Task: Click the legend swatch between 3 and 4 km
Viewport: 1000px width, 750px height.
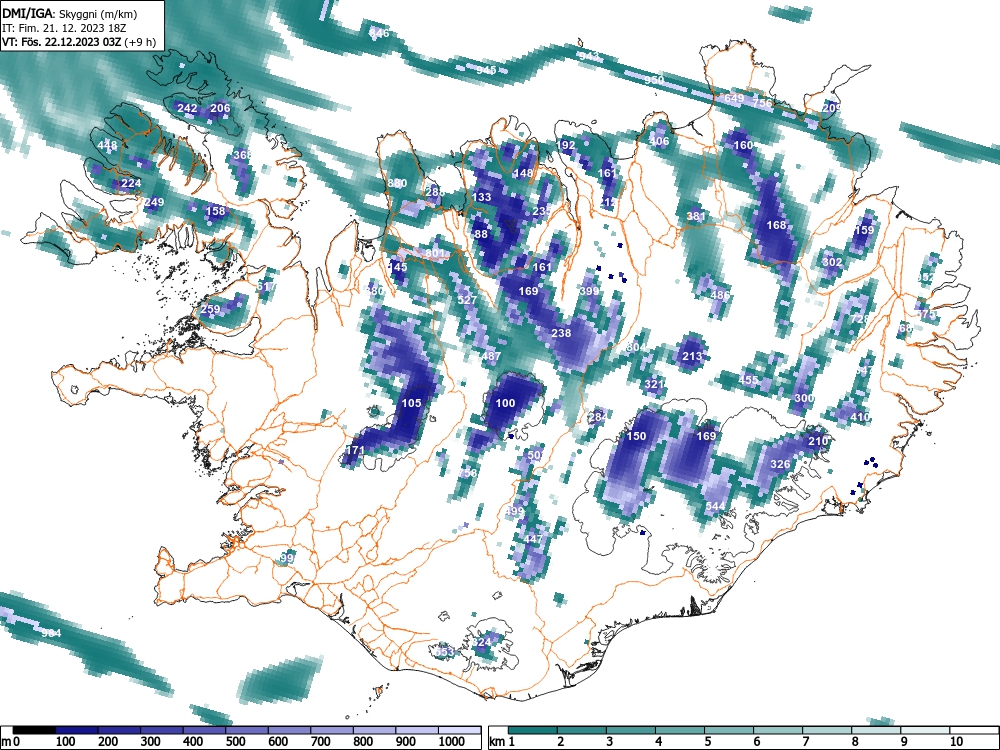Action: click(x=631, y=730)
